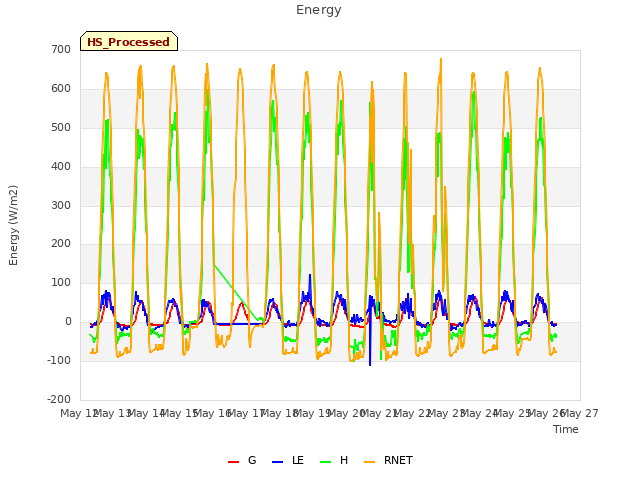Screen dimensions: 640x480
Task: Click the Energy chart title
Action: 319,10
